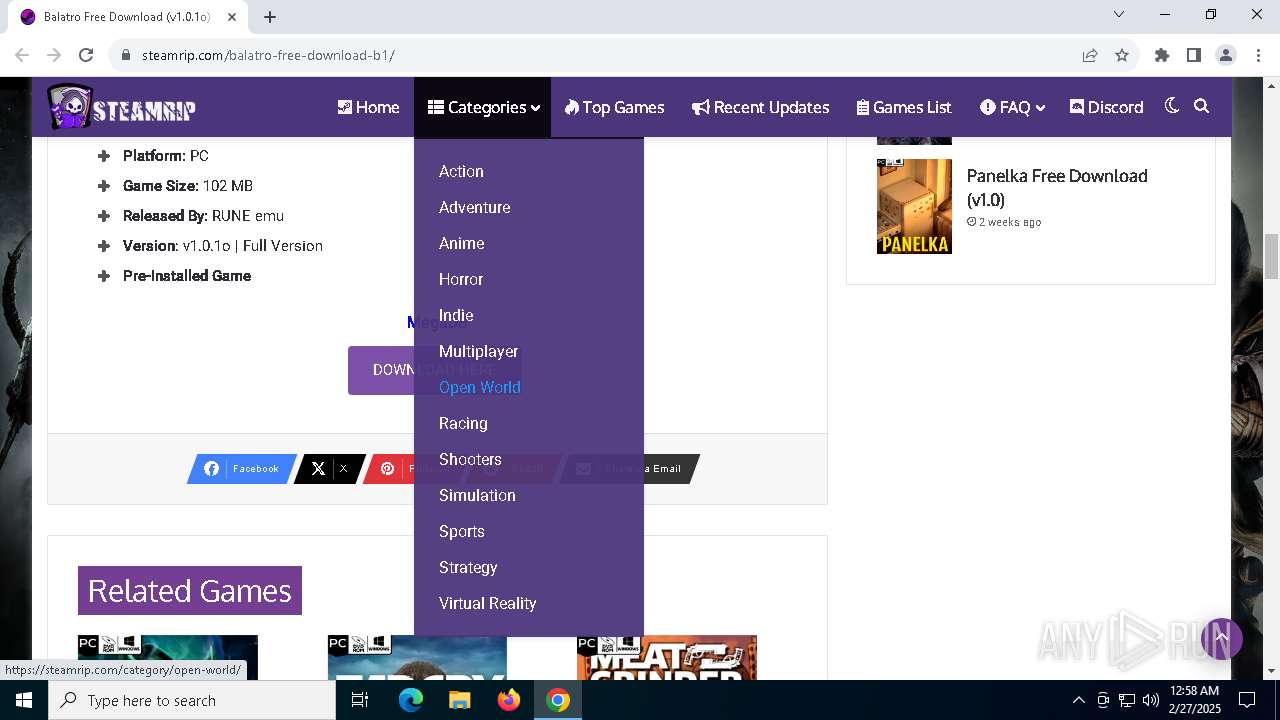The width and height of the screenshot is (1280, 720).
Task: Expand the FAQ dropdown menu
Action: coord(1012,107)
